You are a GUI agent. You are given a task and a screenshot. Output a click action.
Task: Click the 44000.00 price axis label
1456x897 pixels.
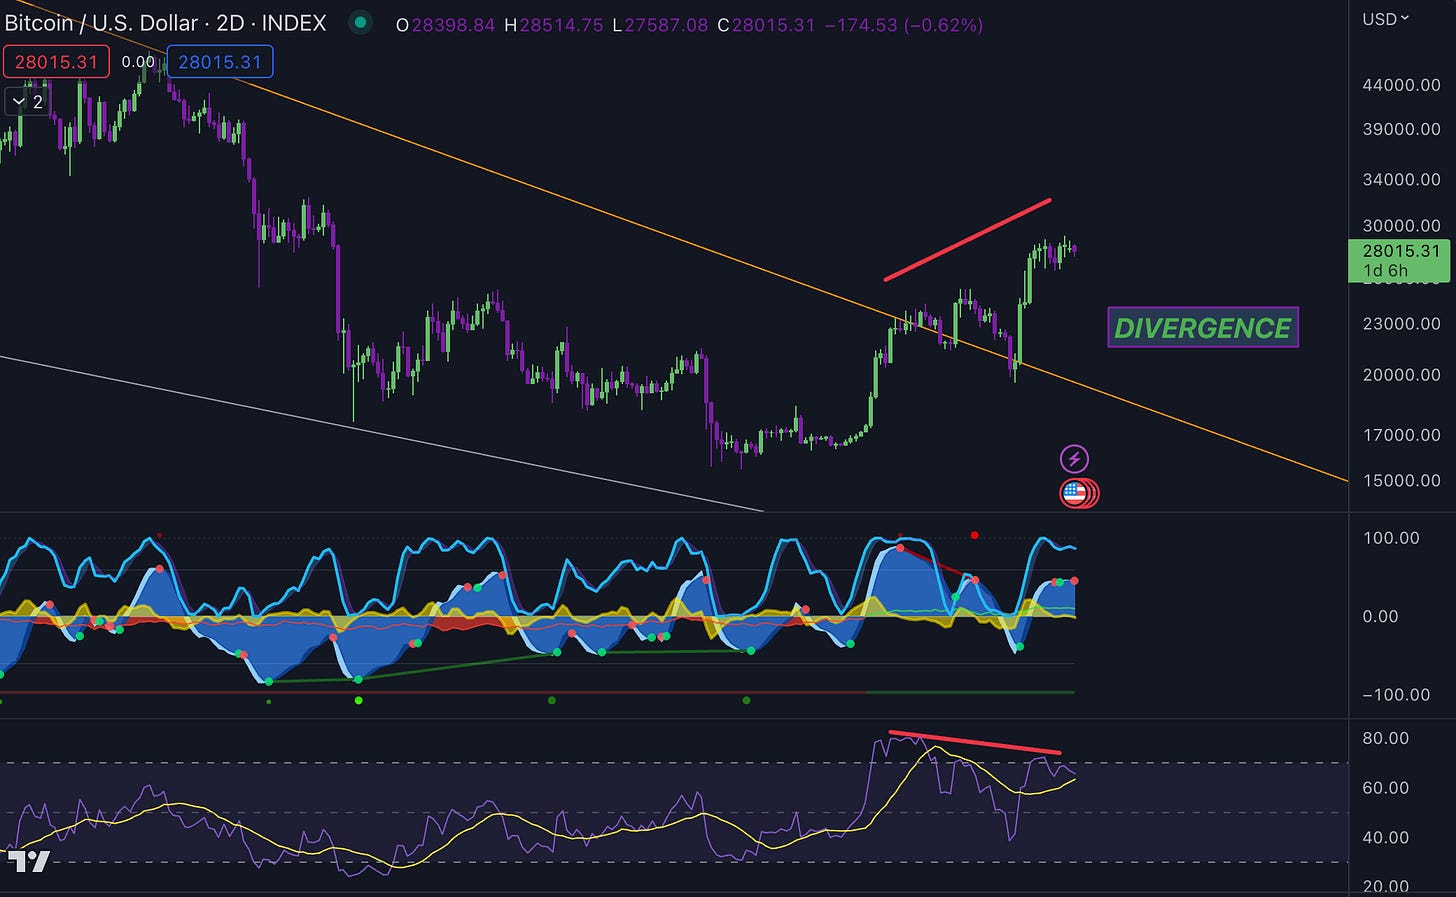click(x=1401, y=85)
